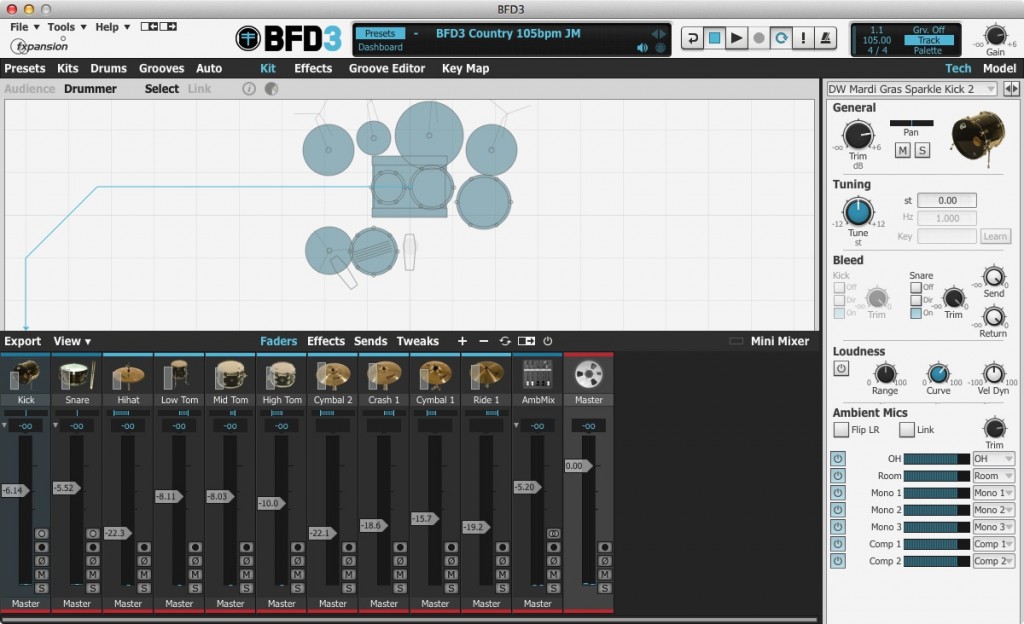Stop playback with the blue Stop button
Image resolution: width=1024 pixels, height=624 pixels.
714,39
